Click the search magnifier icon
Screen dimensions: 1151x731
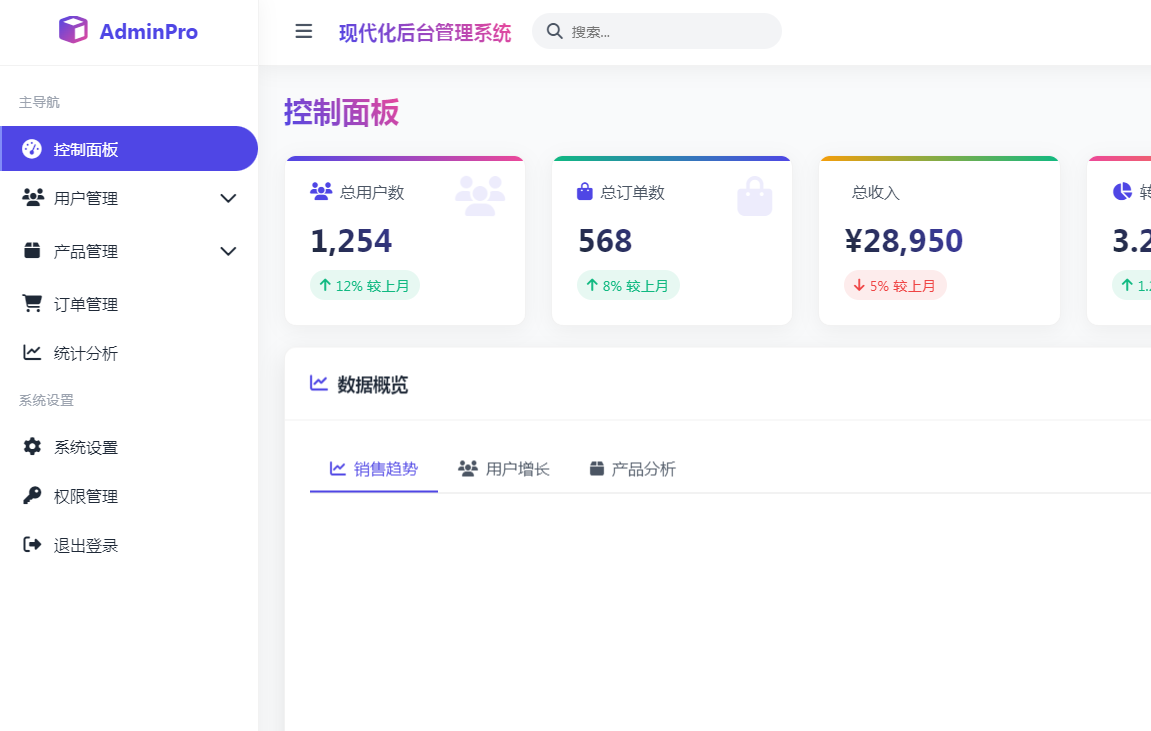click(x=555, y=31)
